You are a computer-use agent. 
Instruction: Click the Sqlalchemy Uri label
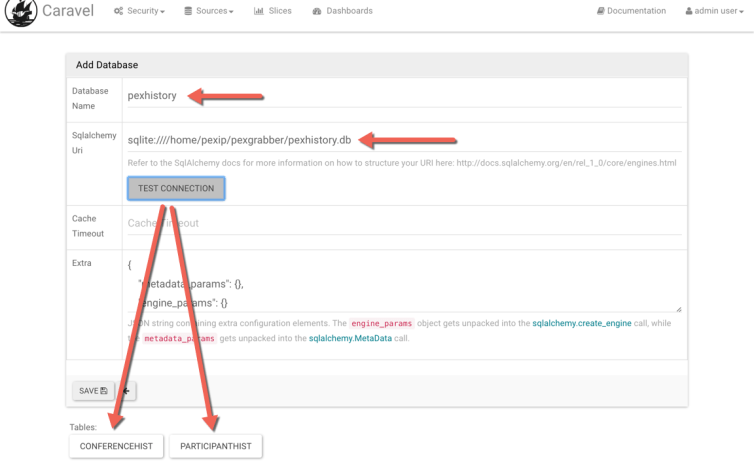tap(94, 143)
